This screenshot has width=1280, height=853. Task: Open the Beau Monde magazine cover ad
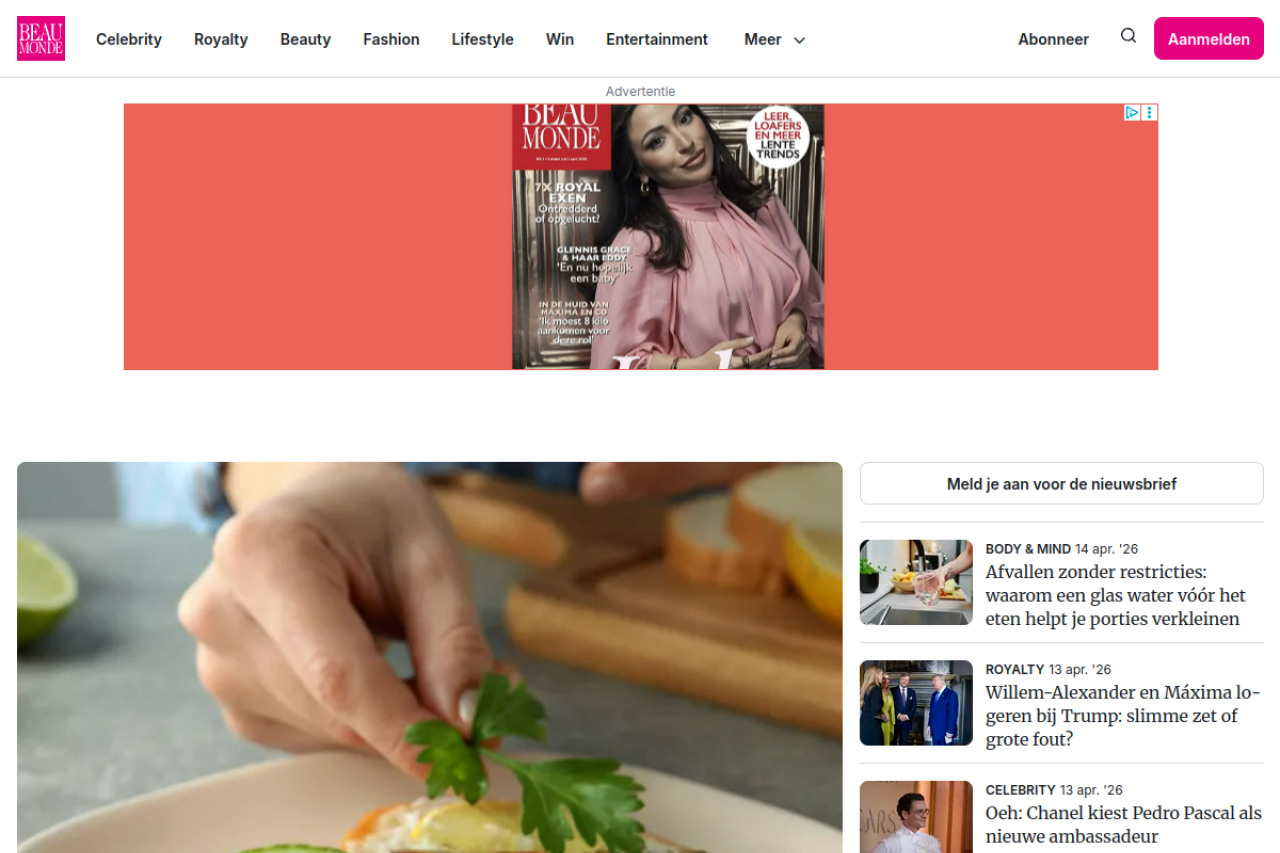click(x=668, y=237)
